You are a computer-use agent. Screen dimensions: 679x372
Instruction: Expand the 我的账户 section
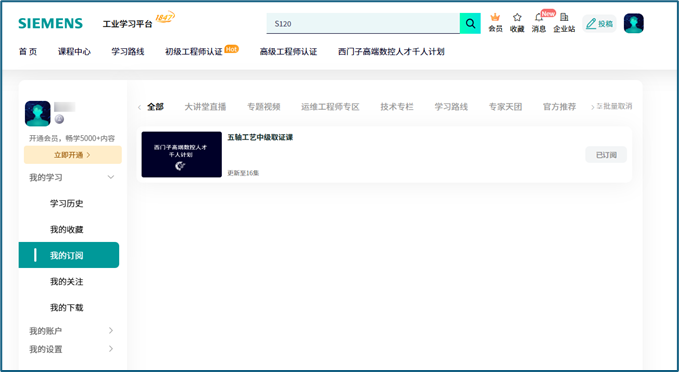[x=72, y=331]
